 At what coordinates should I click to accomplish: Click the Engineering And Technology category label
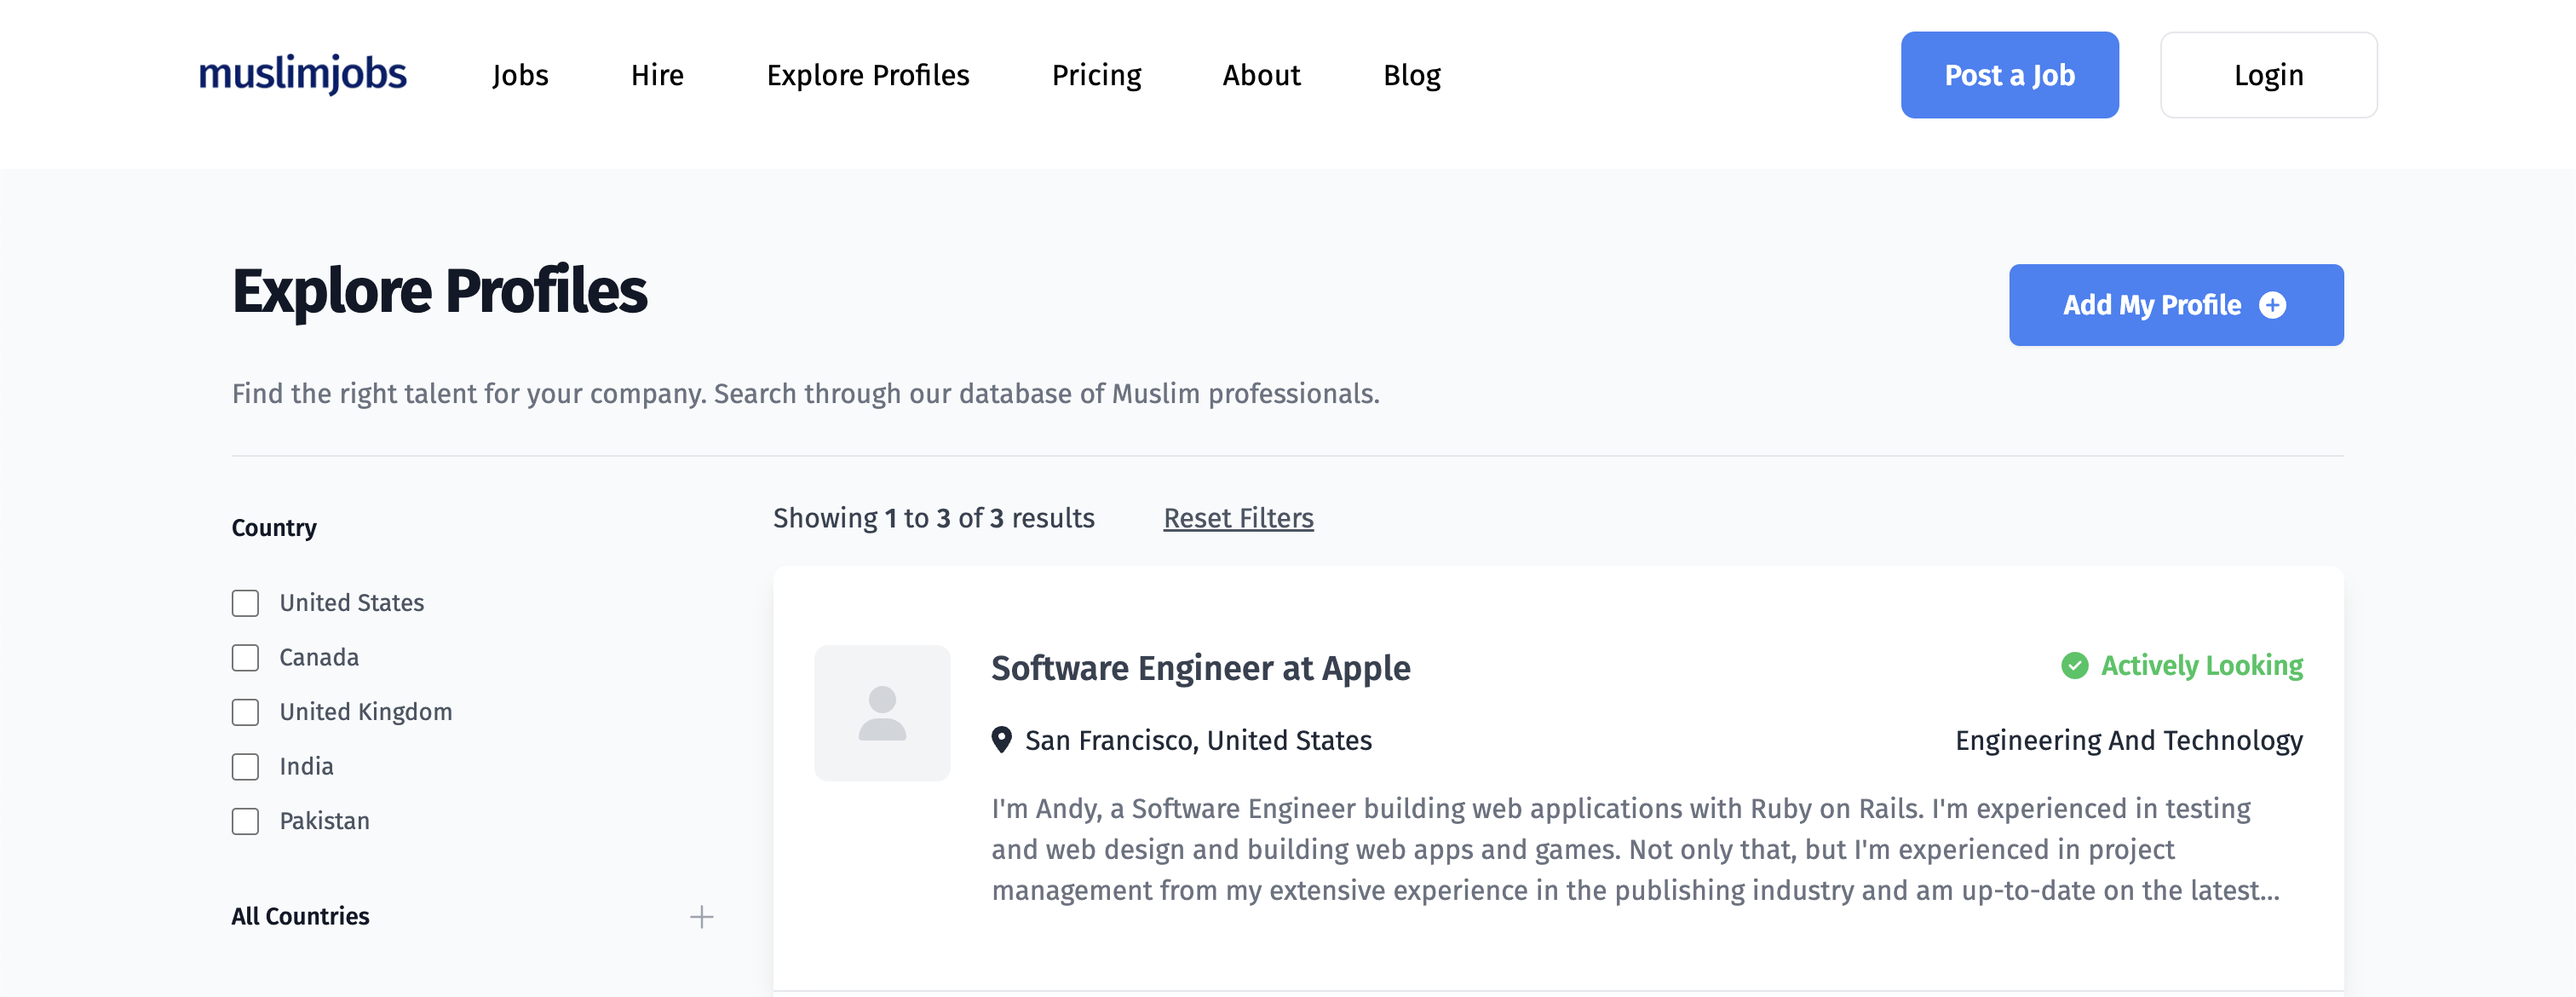coord(2128,740)
